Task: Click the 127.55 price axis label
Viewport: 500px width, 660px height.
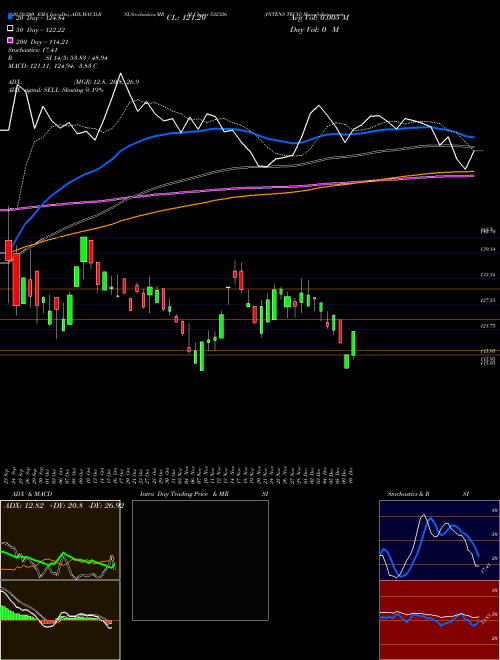Action: 487,300
